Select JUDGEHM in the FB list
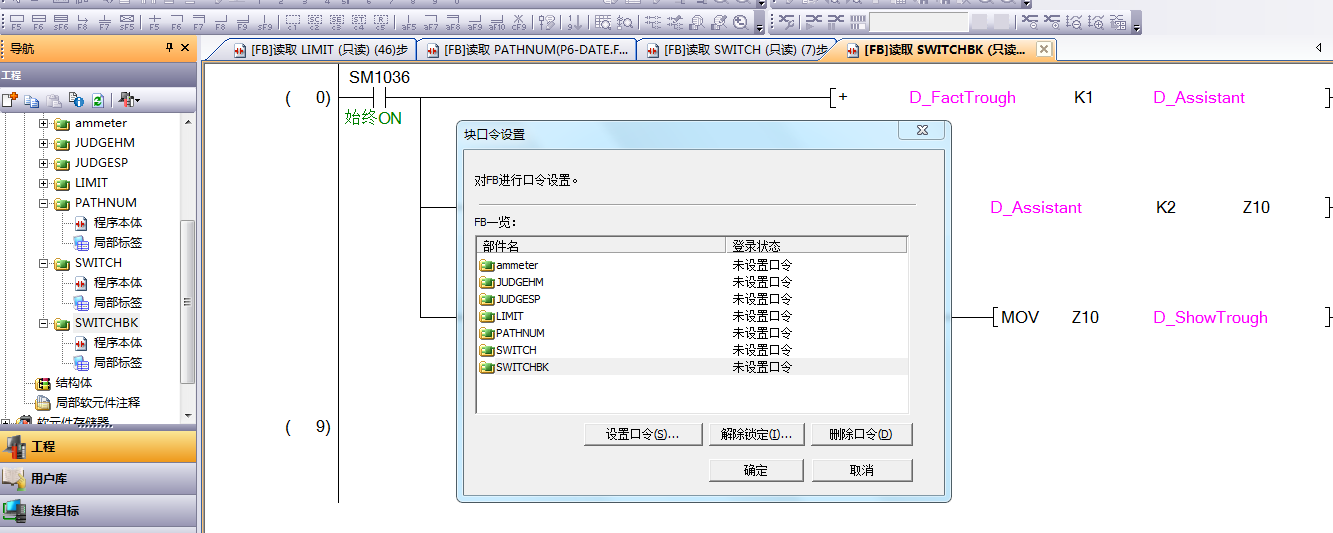 tap(519, 282)
